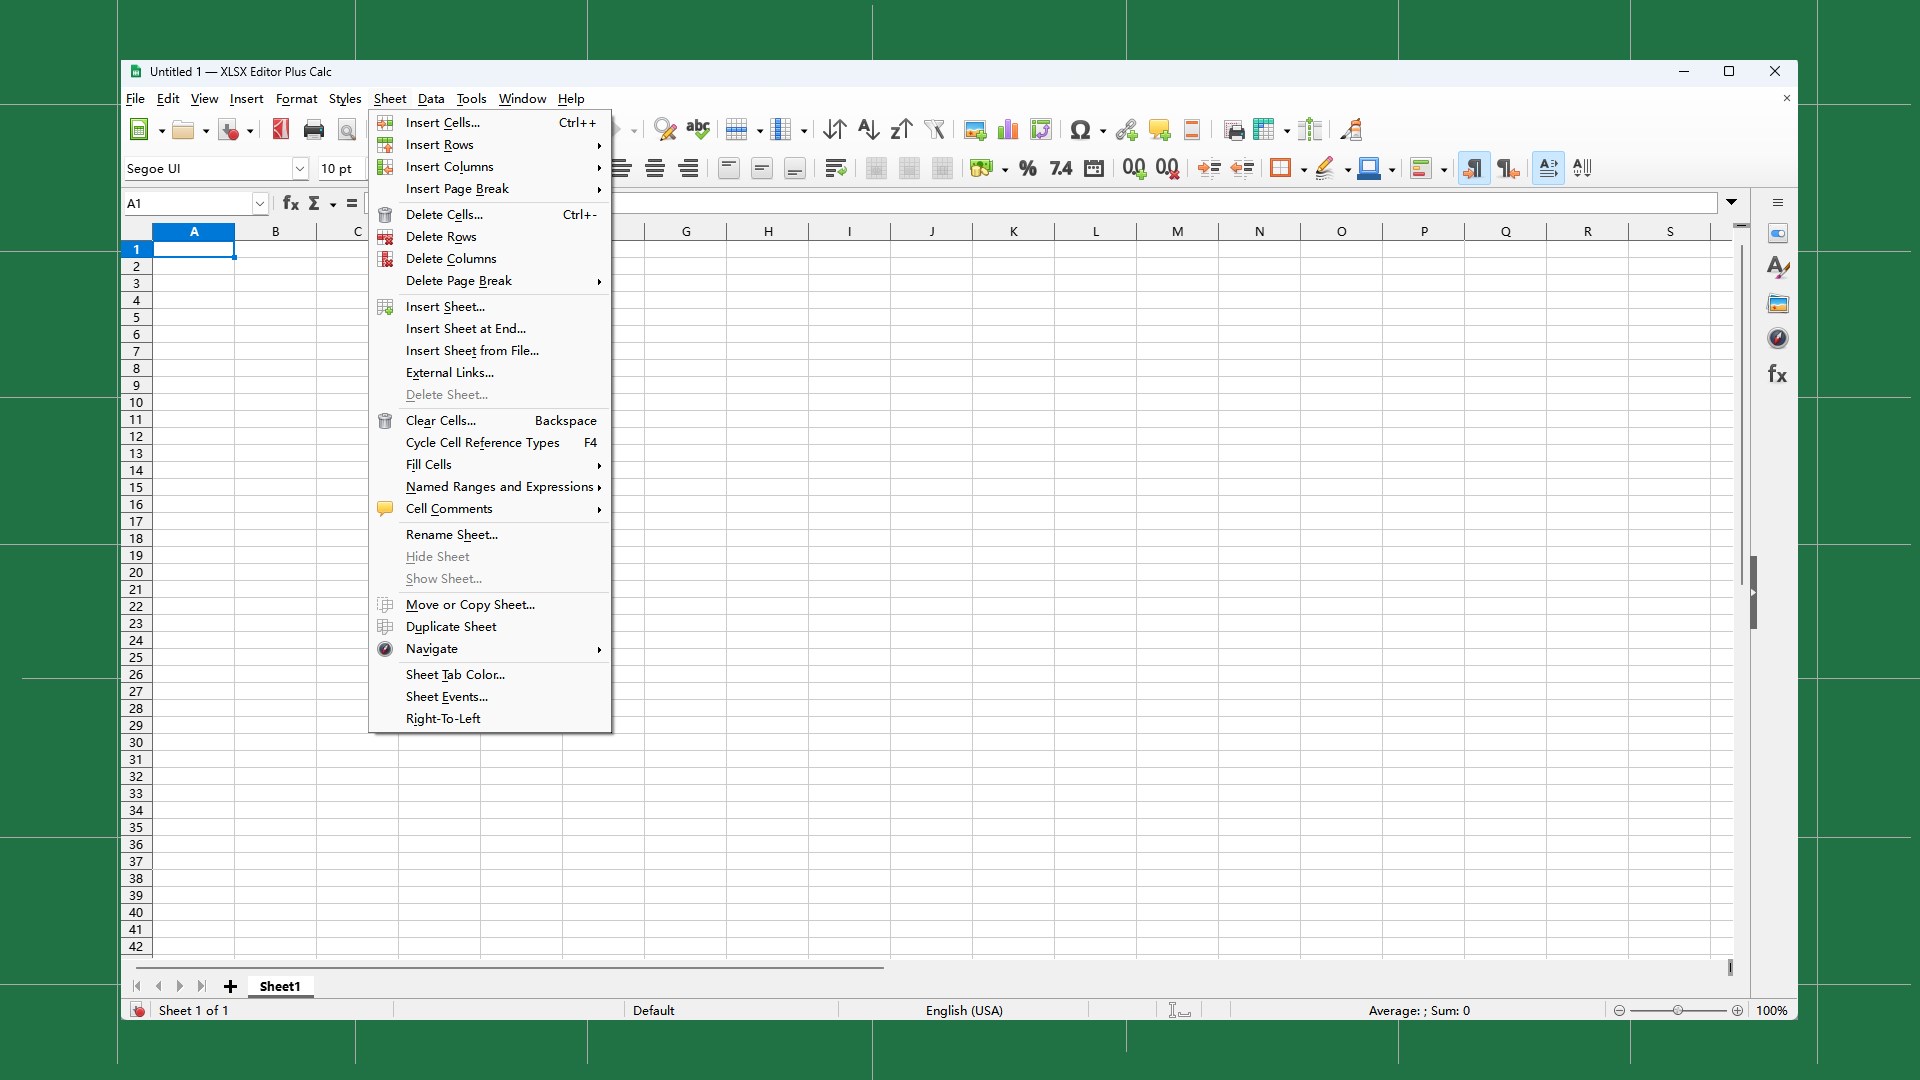Image resolution: width=1920 pixels, height=1080 pixels.
Task: Click the Name Box cell reference field
Action: [190, 203]
